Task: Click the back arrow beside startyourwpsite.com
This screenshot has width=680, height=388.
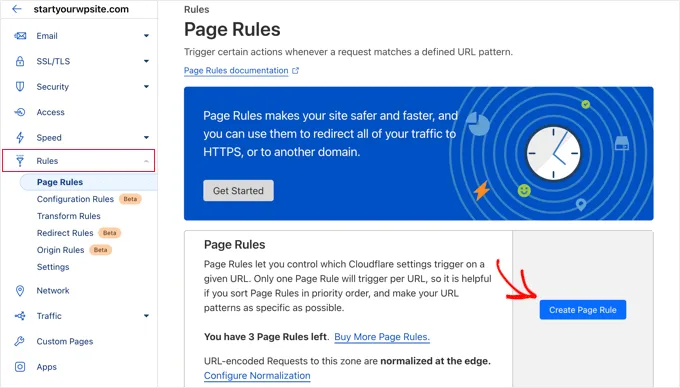Action: 16,9
